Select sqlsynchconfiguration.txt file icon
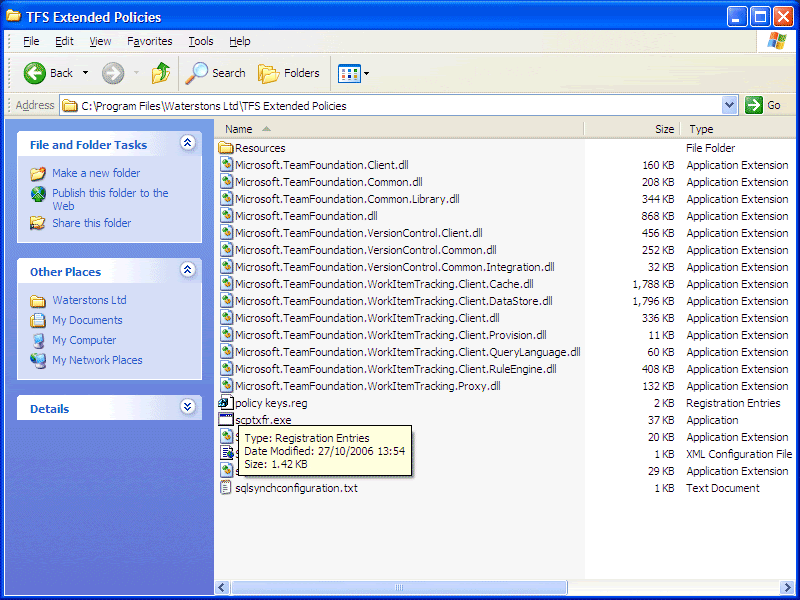The image size is (800, 600). click(226, 488)
